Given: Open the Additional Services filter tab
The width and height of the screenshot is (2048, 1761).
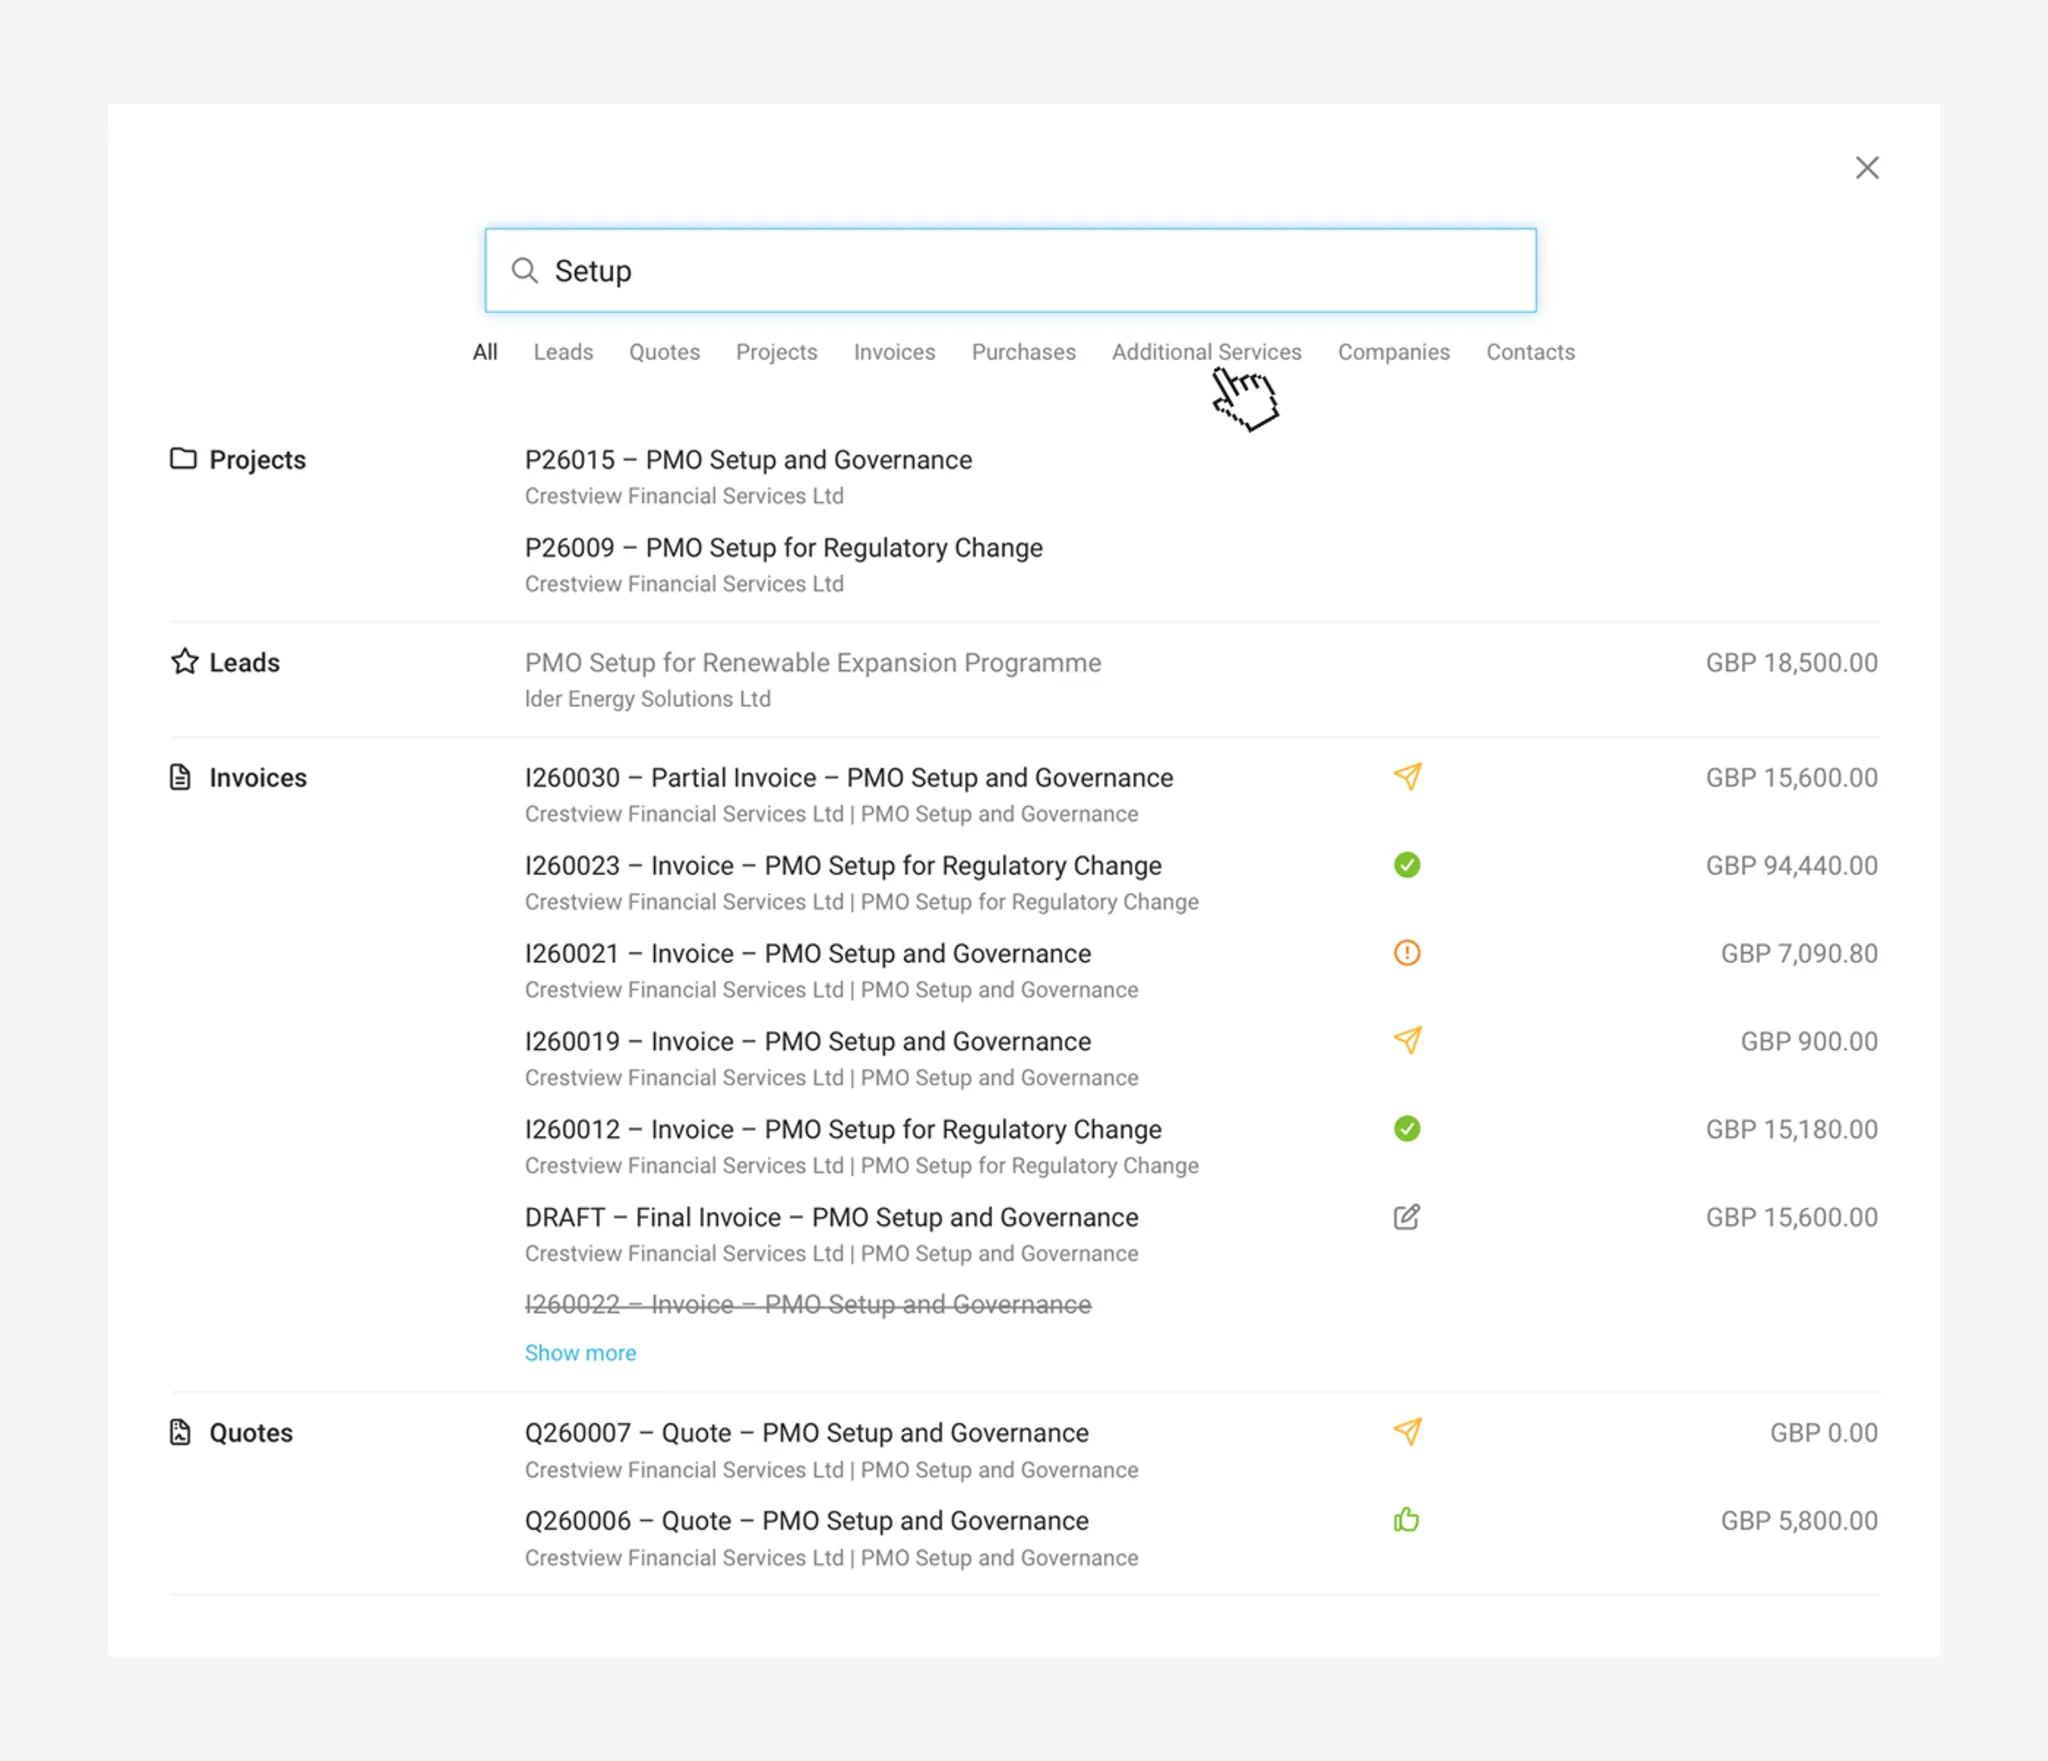Looking at the screenshot, I should (1207, 352).
